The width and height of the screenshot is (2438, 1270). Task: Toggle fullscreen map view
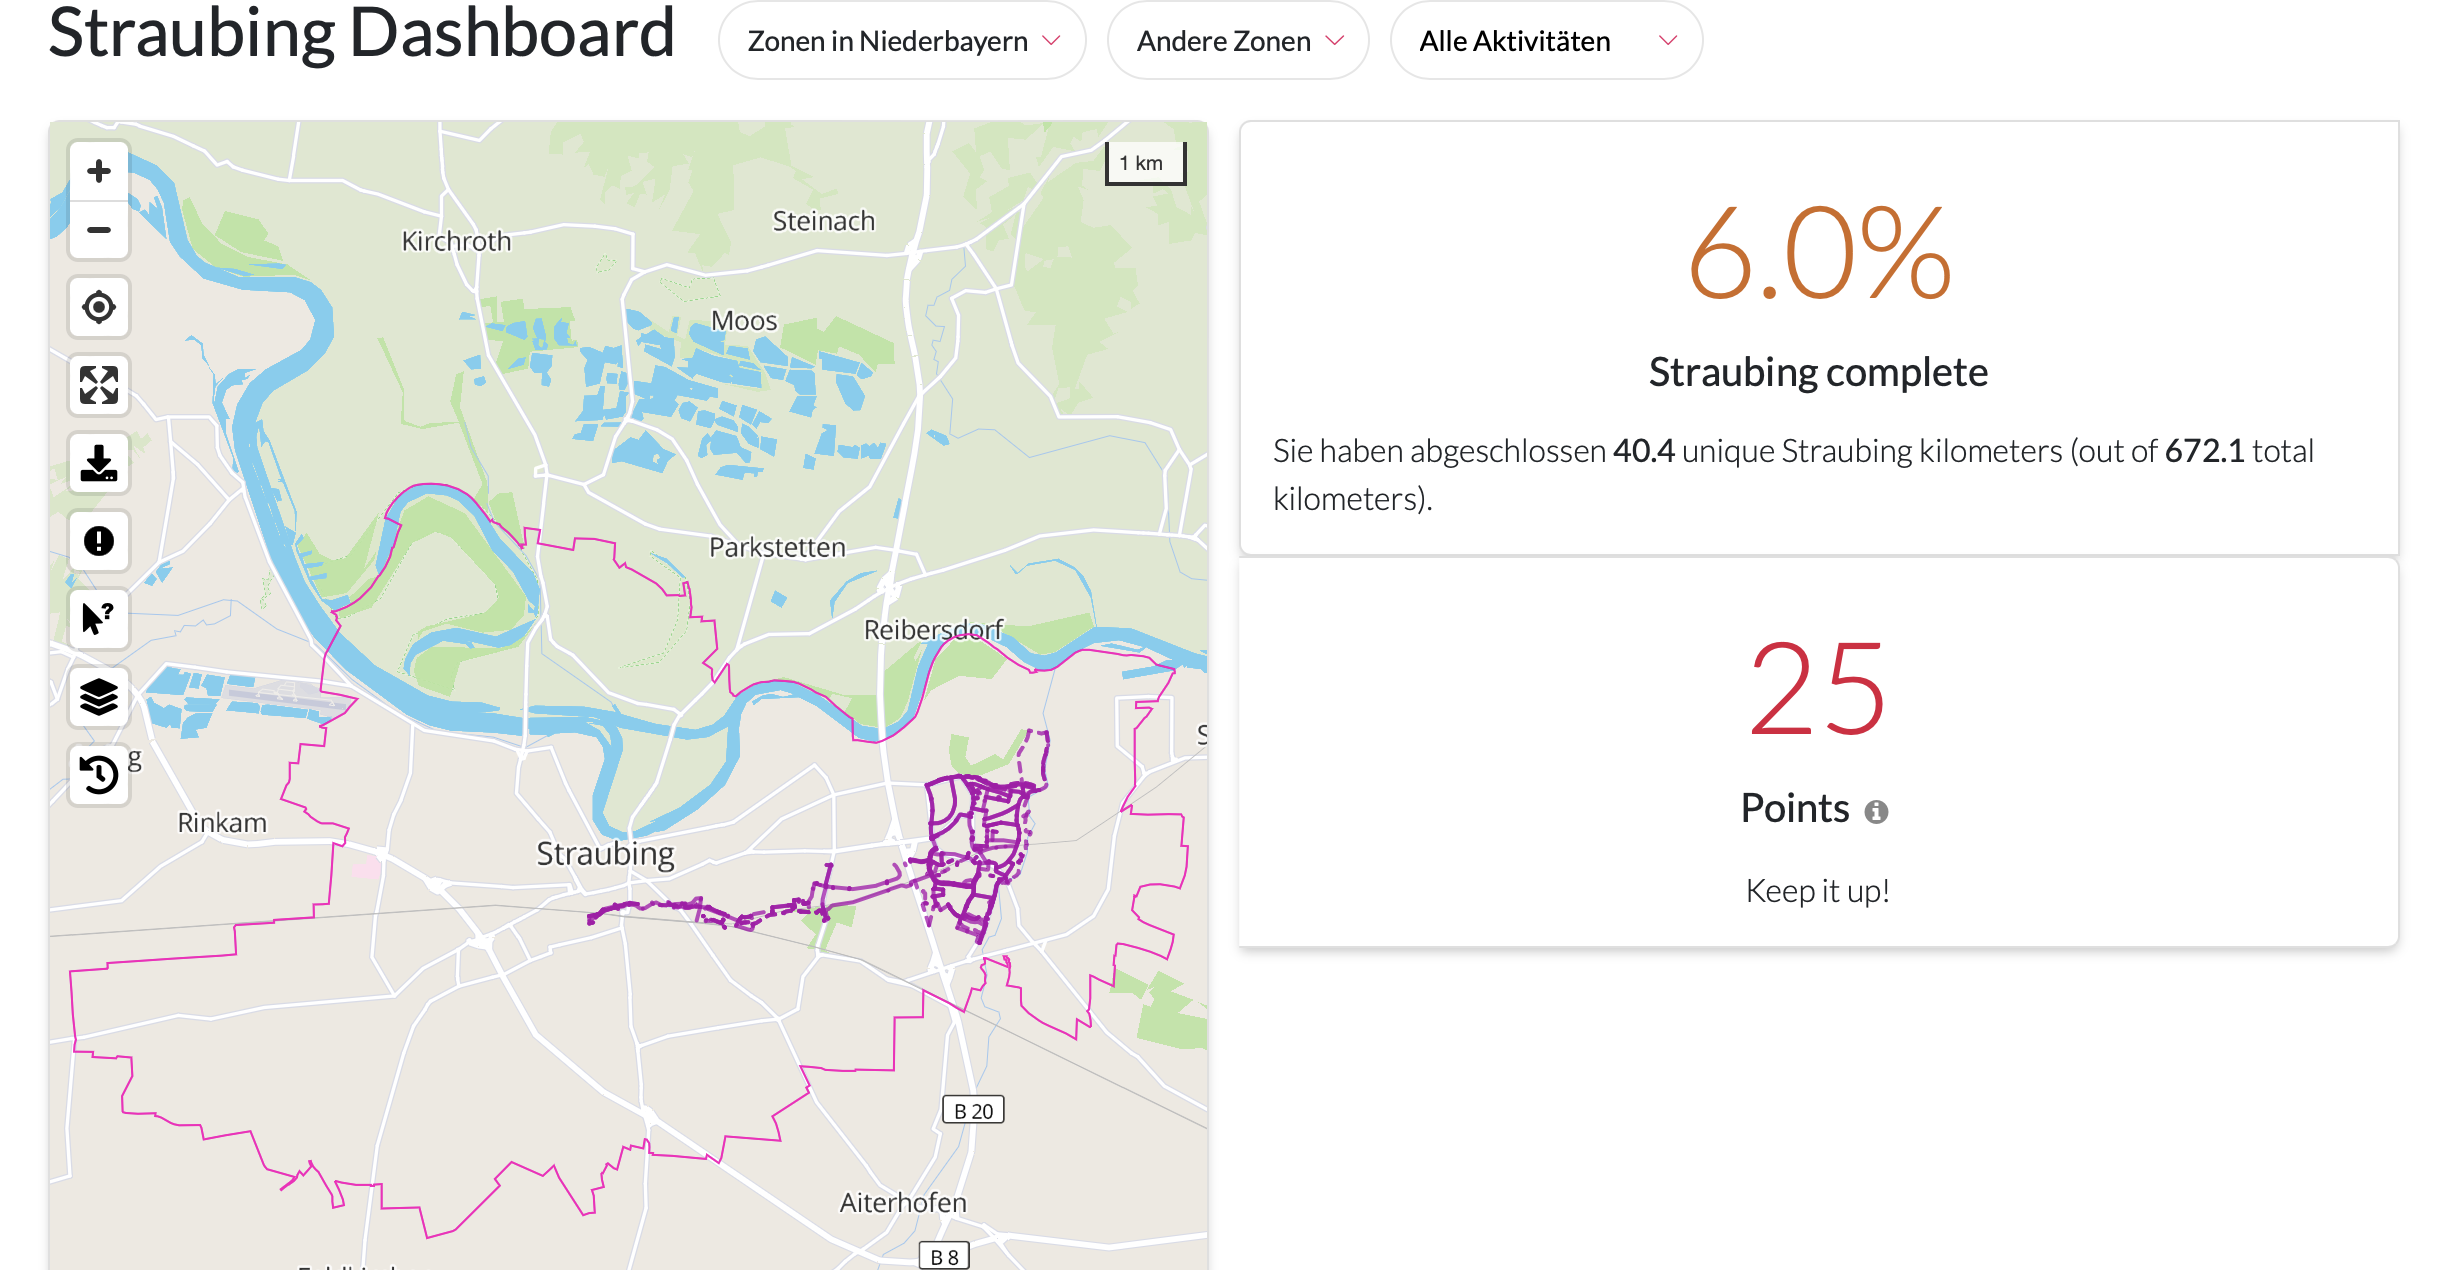pos(99,385)
